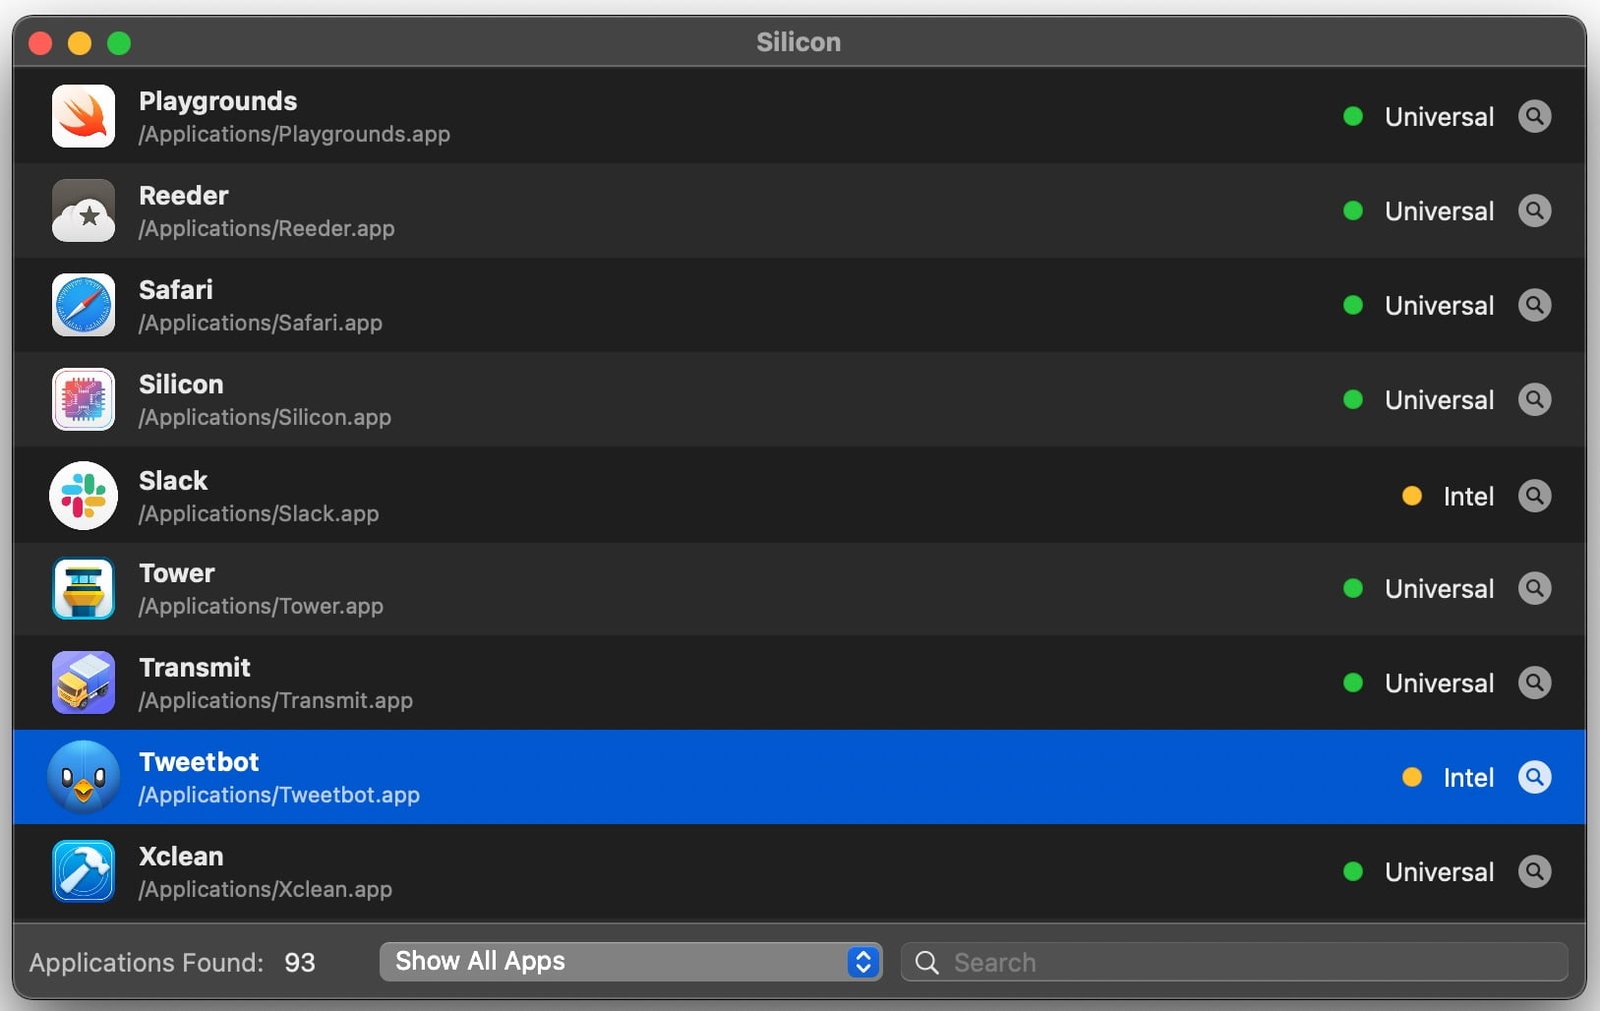The height and width of the screenshot is (1011, 1600).
Task: Click the Universal label for Transmit
Action: point(1439,683)
